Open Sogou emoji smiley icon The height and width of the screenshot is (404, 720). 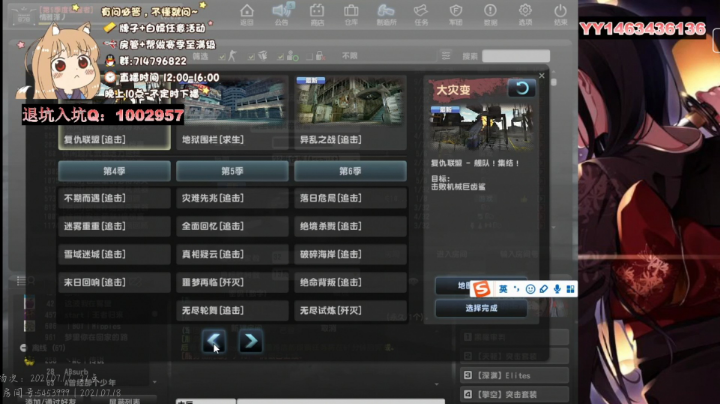point(530,289)
